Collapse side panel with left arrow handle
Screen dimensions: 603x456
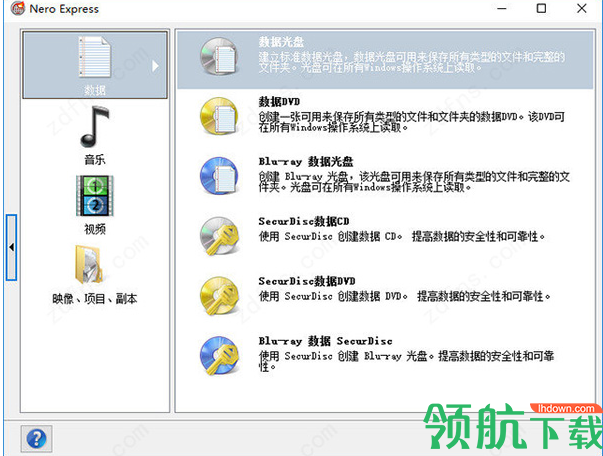click(12, 247)
